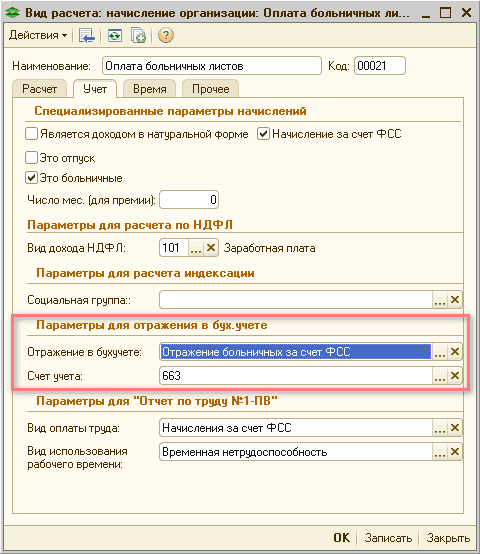Click the Число мес. (для премии) field
This screenshot has width=480, height=554.
pos(189,200)
